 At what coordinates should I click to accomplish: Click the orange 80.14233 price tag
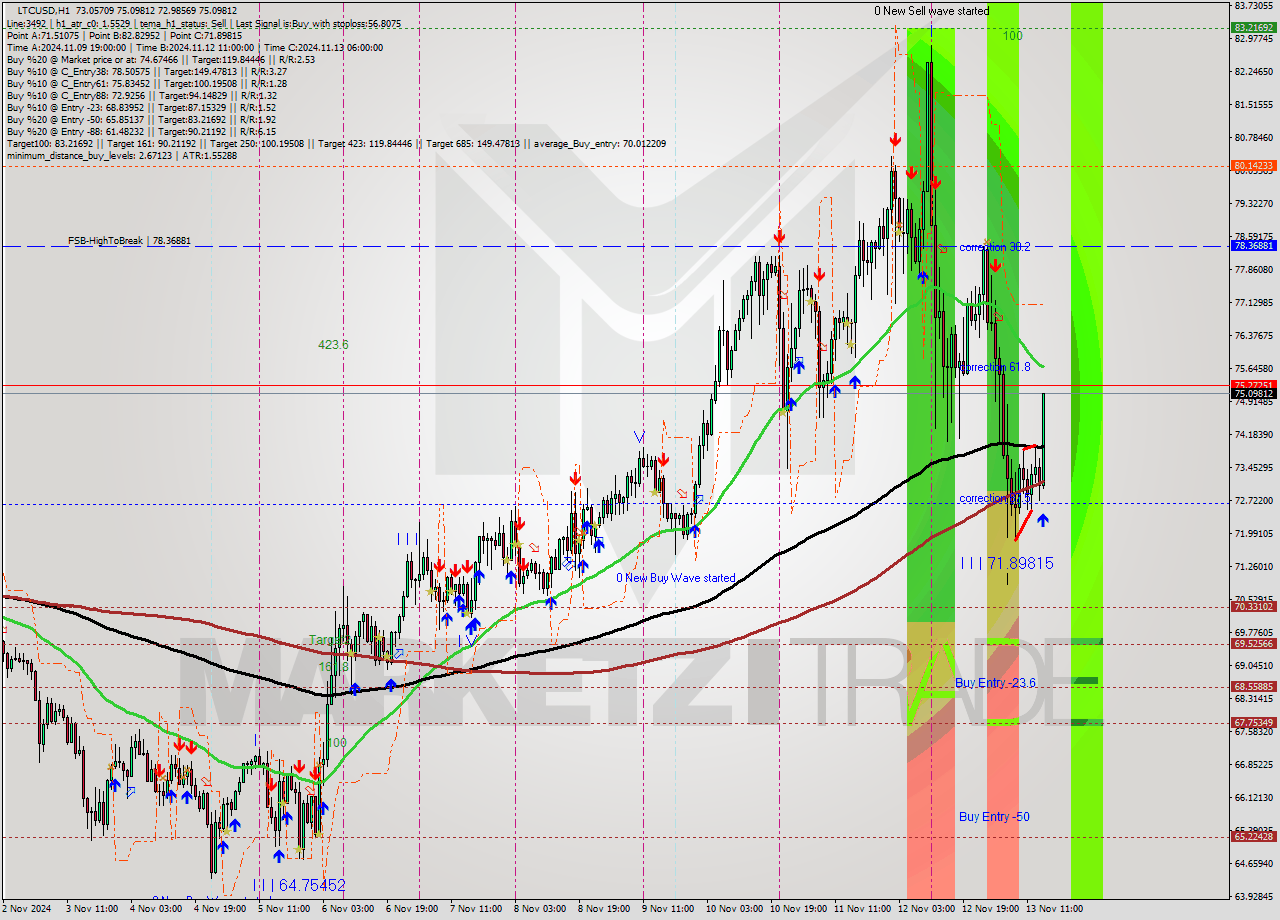coord(1253,165)
